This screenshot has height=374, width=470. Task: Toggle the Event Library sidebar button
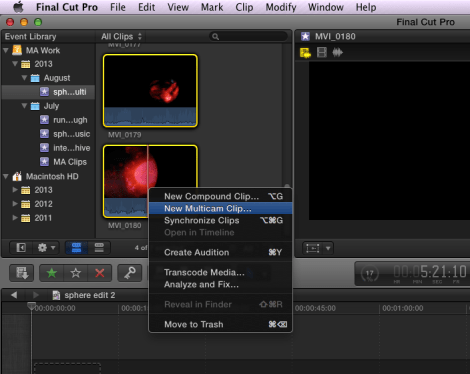click(21, 248)
